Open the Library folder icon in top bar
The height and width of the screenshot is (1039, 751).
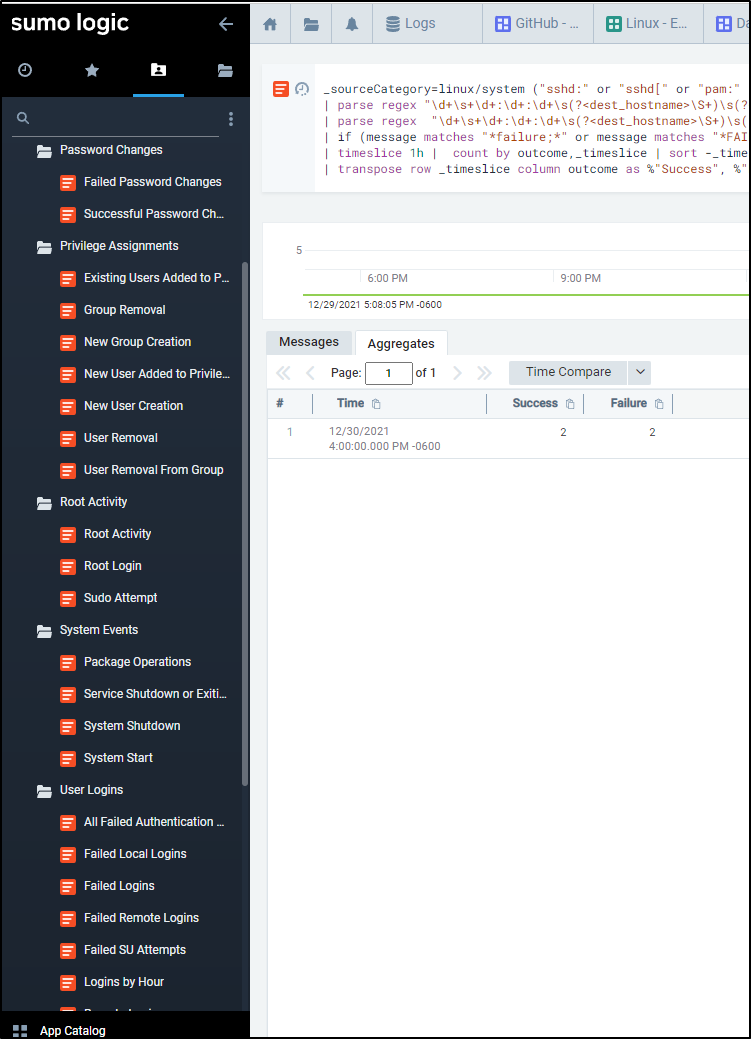point(311,25)
